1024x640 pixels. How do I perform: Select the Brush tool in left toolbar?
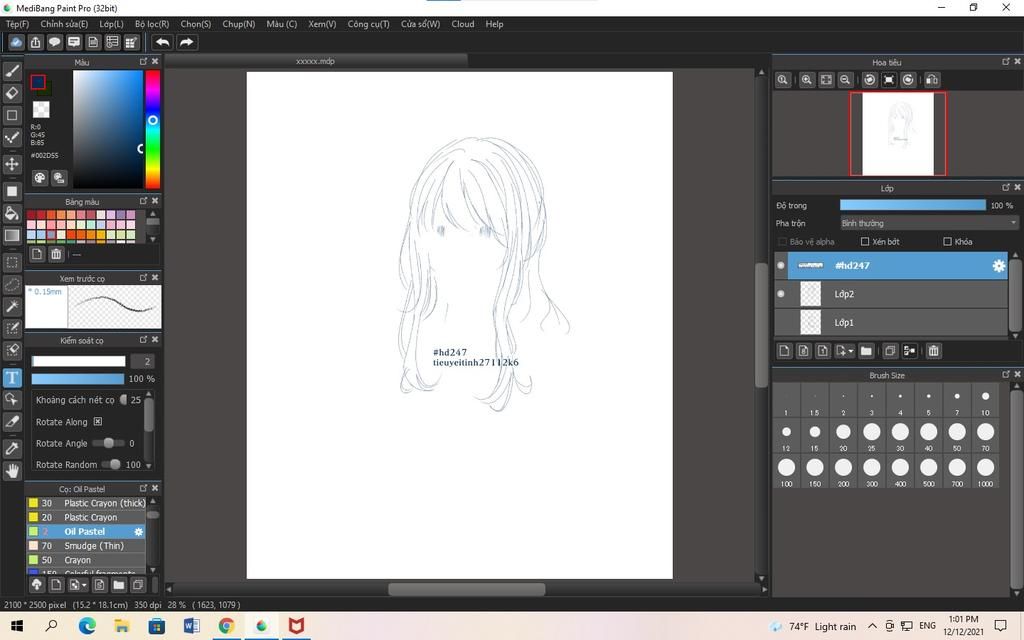click(12, 71)
